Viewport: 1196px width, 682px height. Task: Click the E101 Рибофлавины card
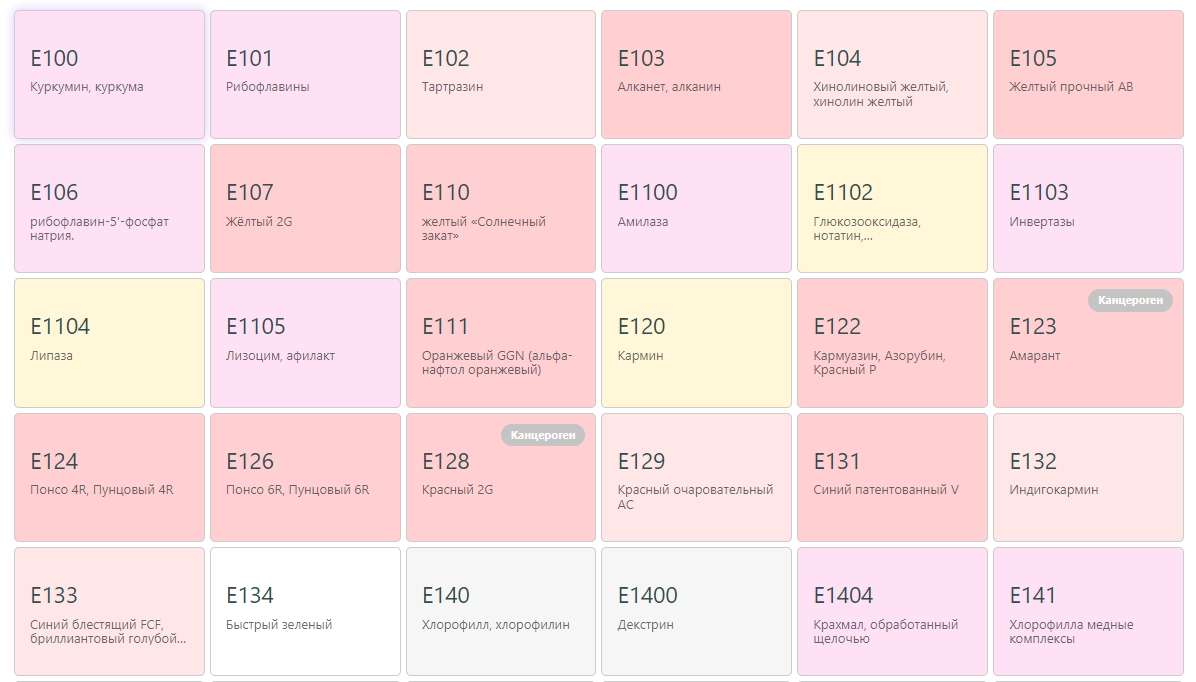coord(305,74)
